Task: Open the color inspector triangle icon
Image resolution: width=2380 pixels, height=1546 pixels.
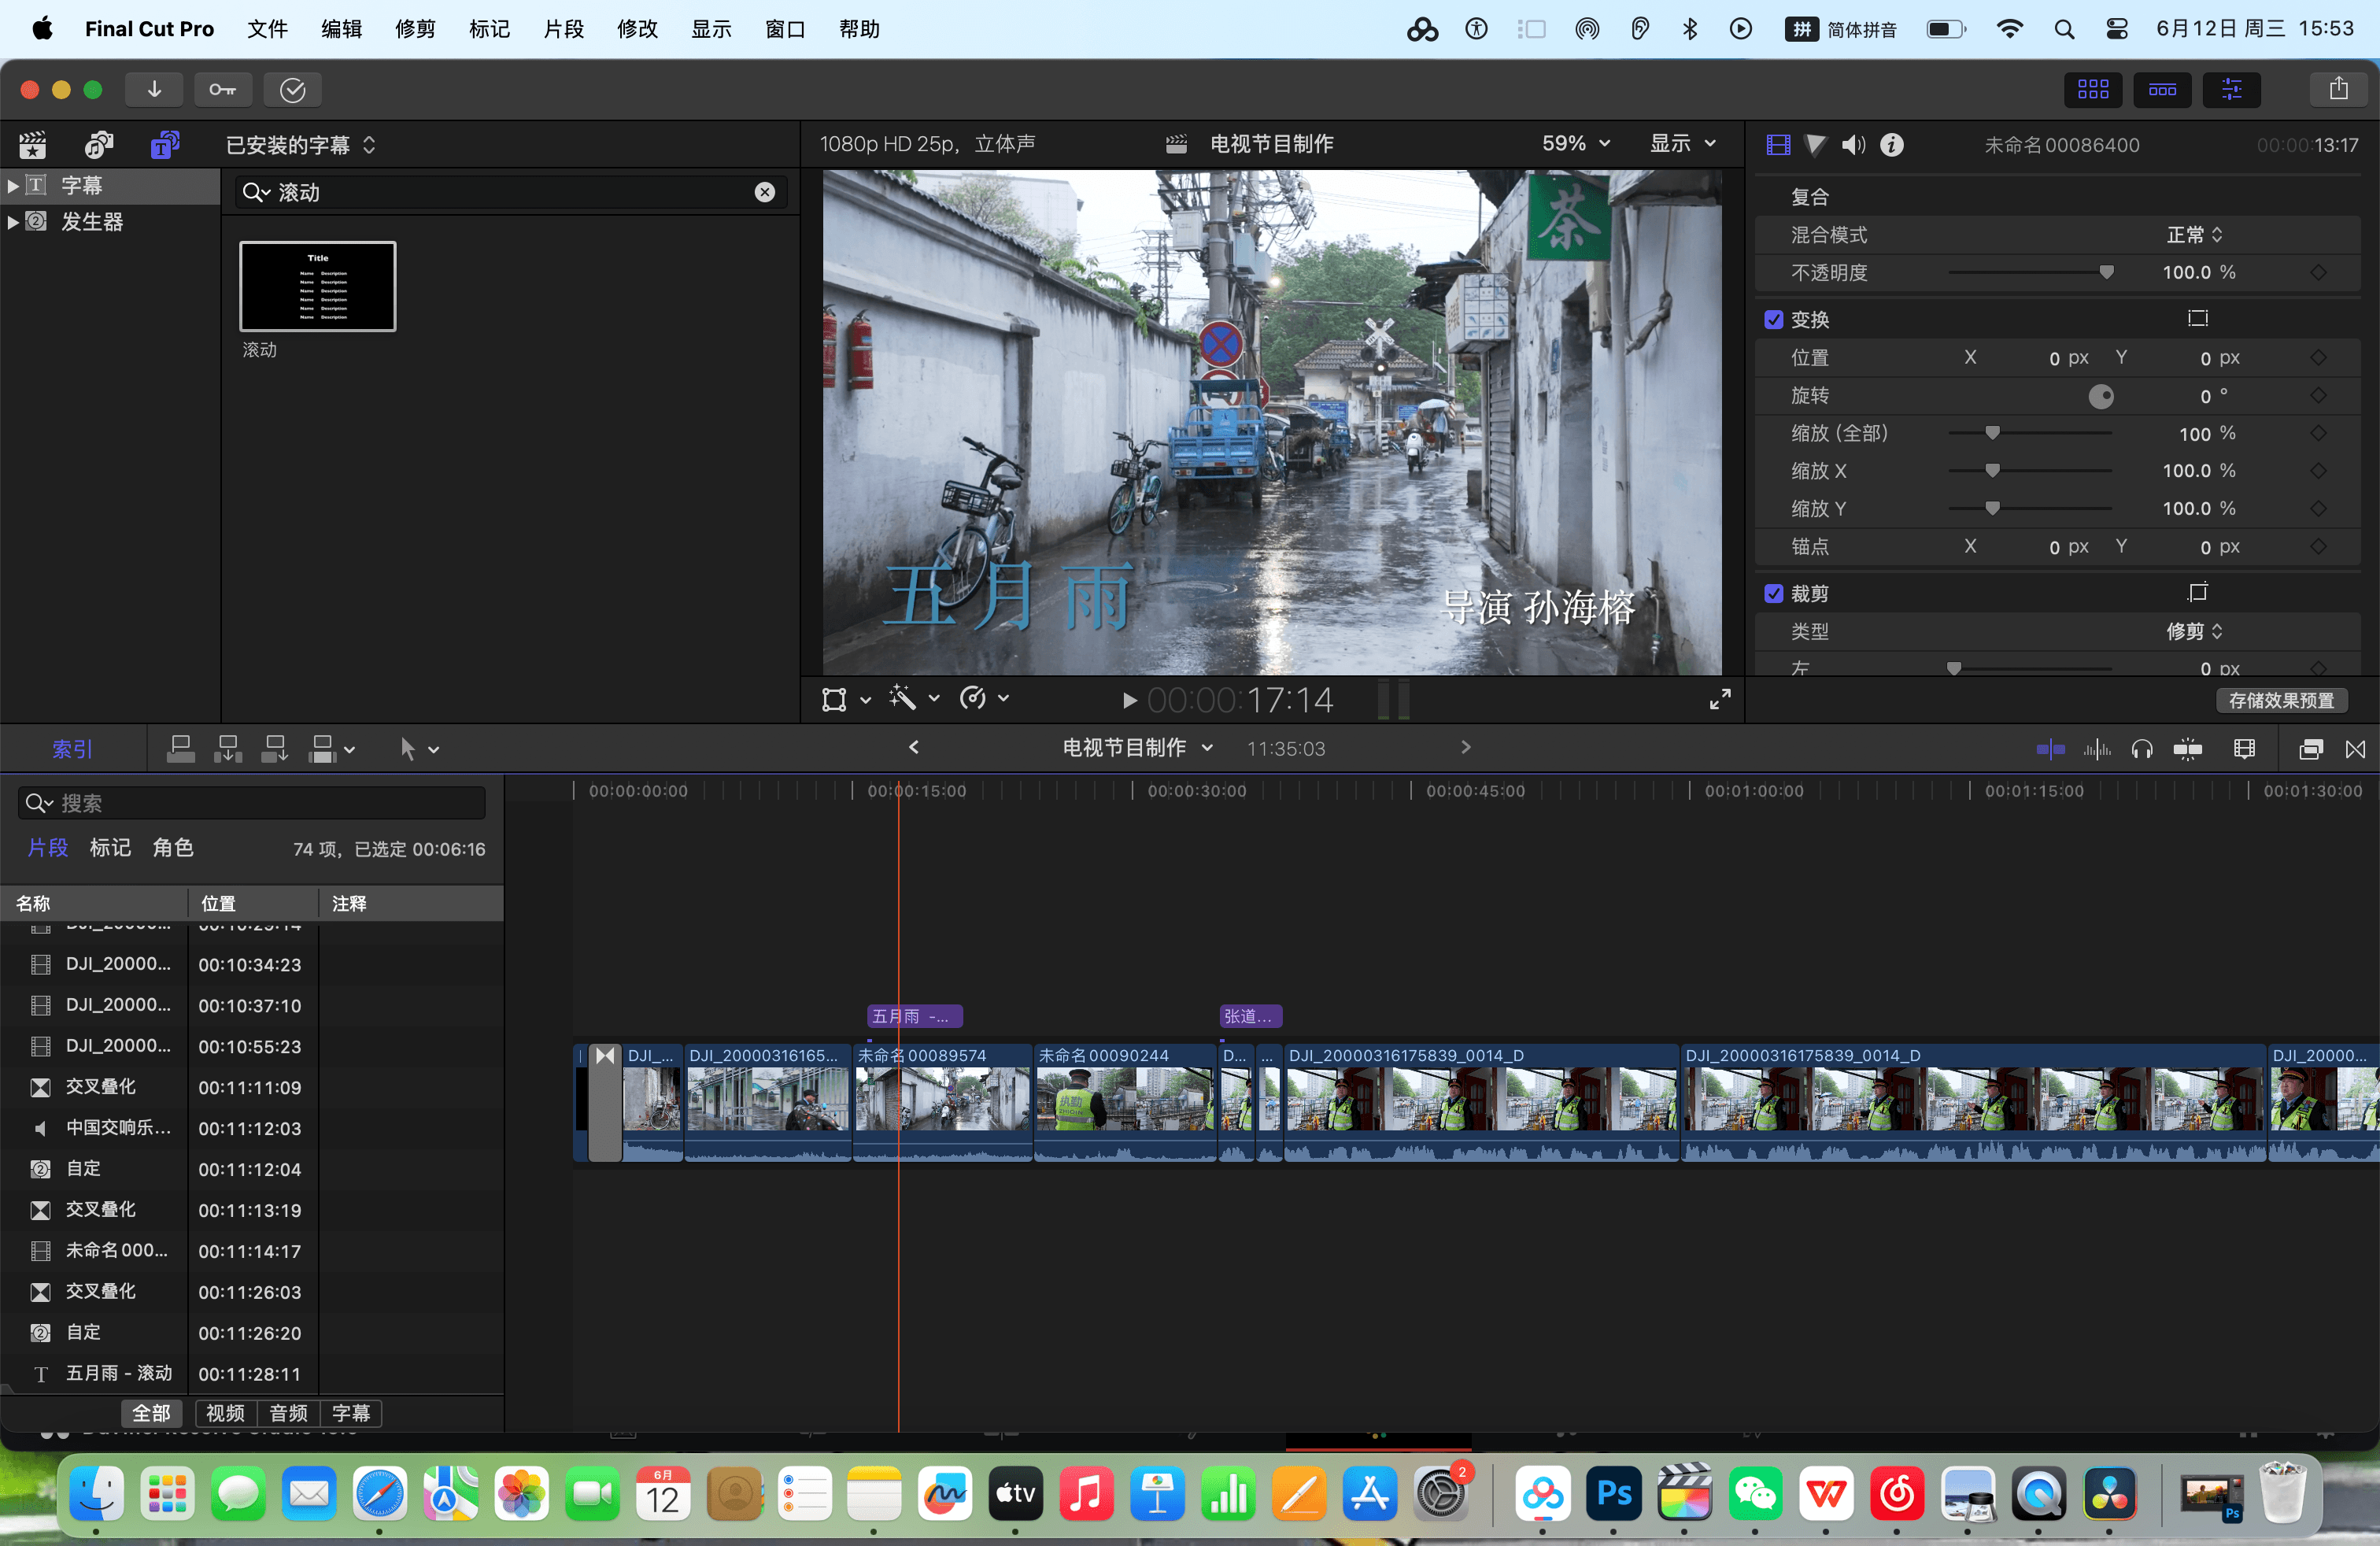Action: (x=1815, y=145)
